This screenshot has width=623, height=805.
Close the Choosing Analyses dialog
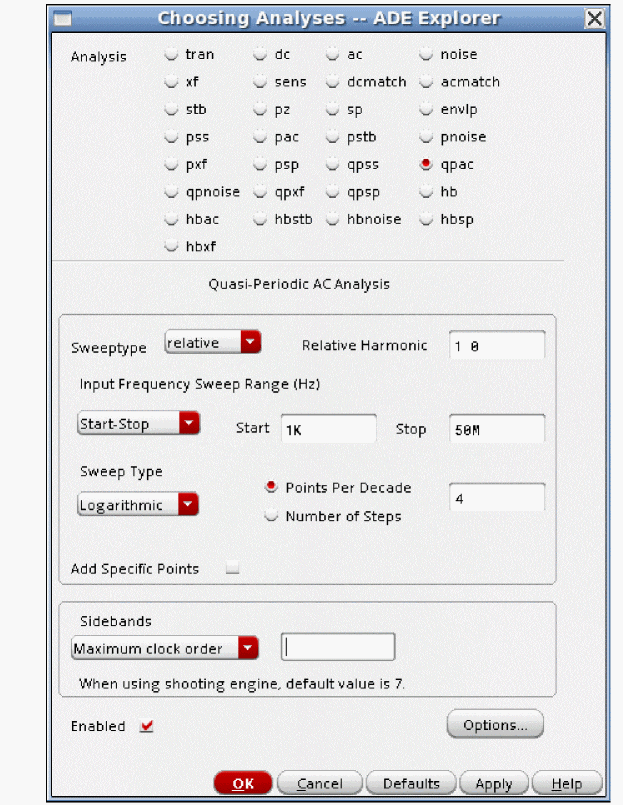pos(595,19)
